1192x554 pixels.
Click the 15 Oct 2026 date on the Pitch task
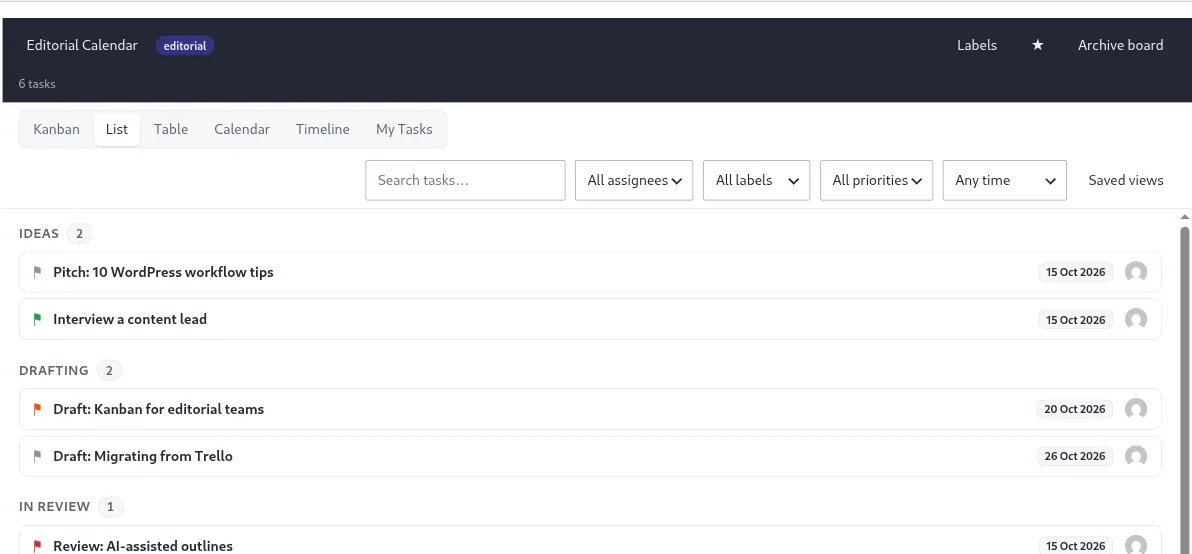point(1076,272)
